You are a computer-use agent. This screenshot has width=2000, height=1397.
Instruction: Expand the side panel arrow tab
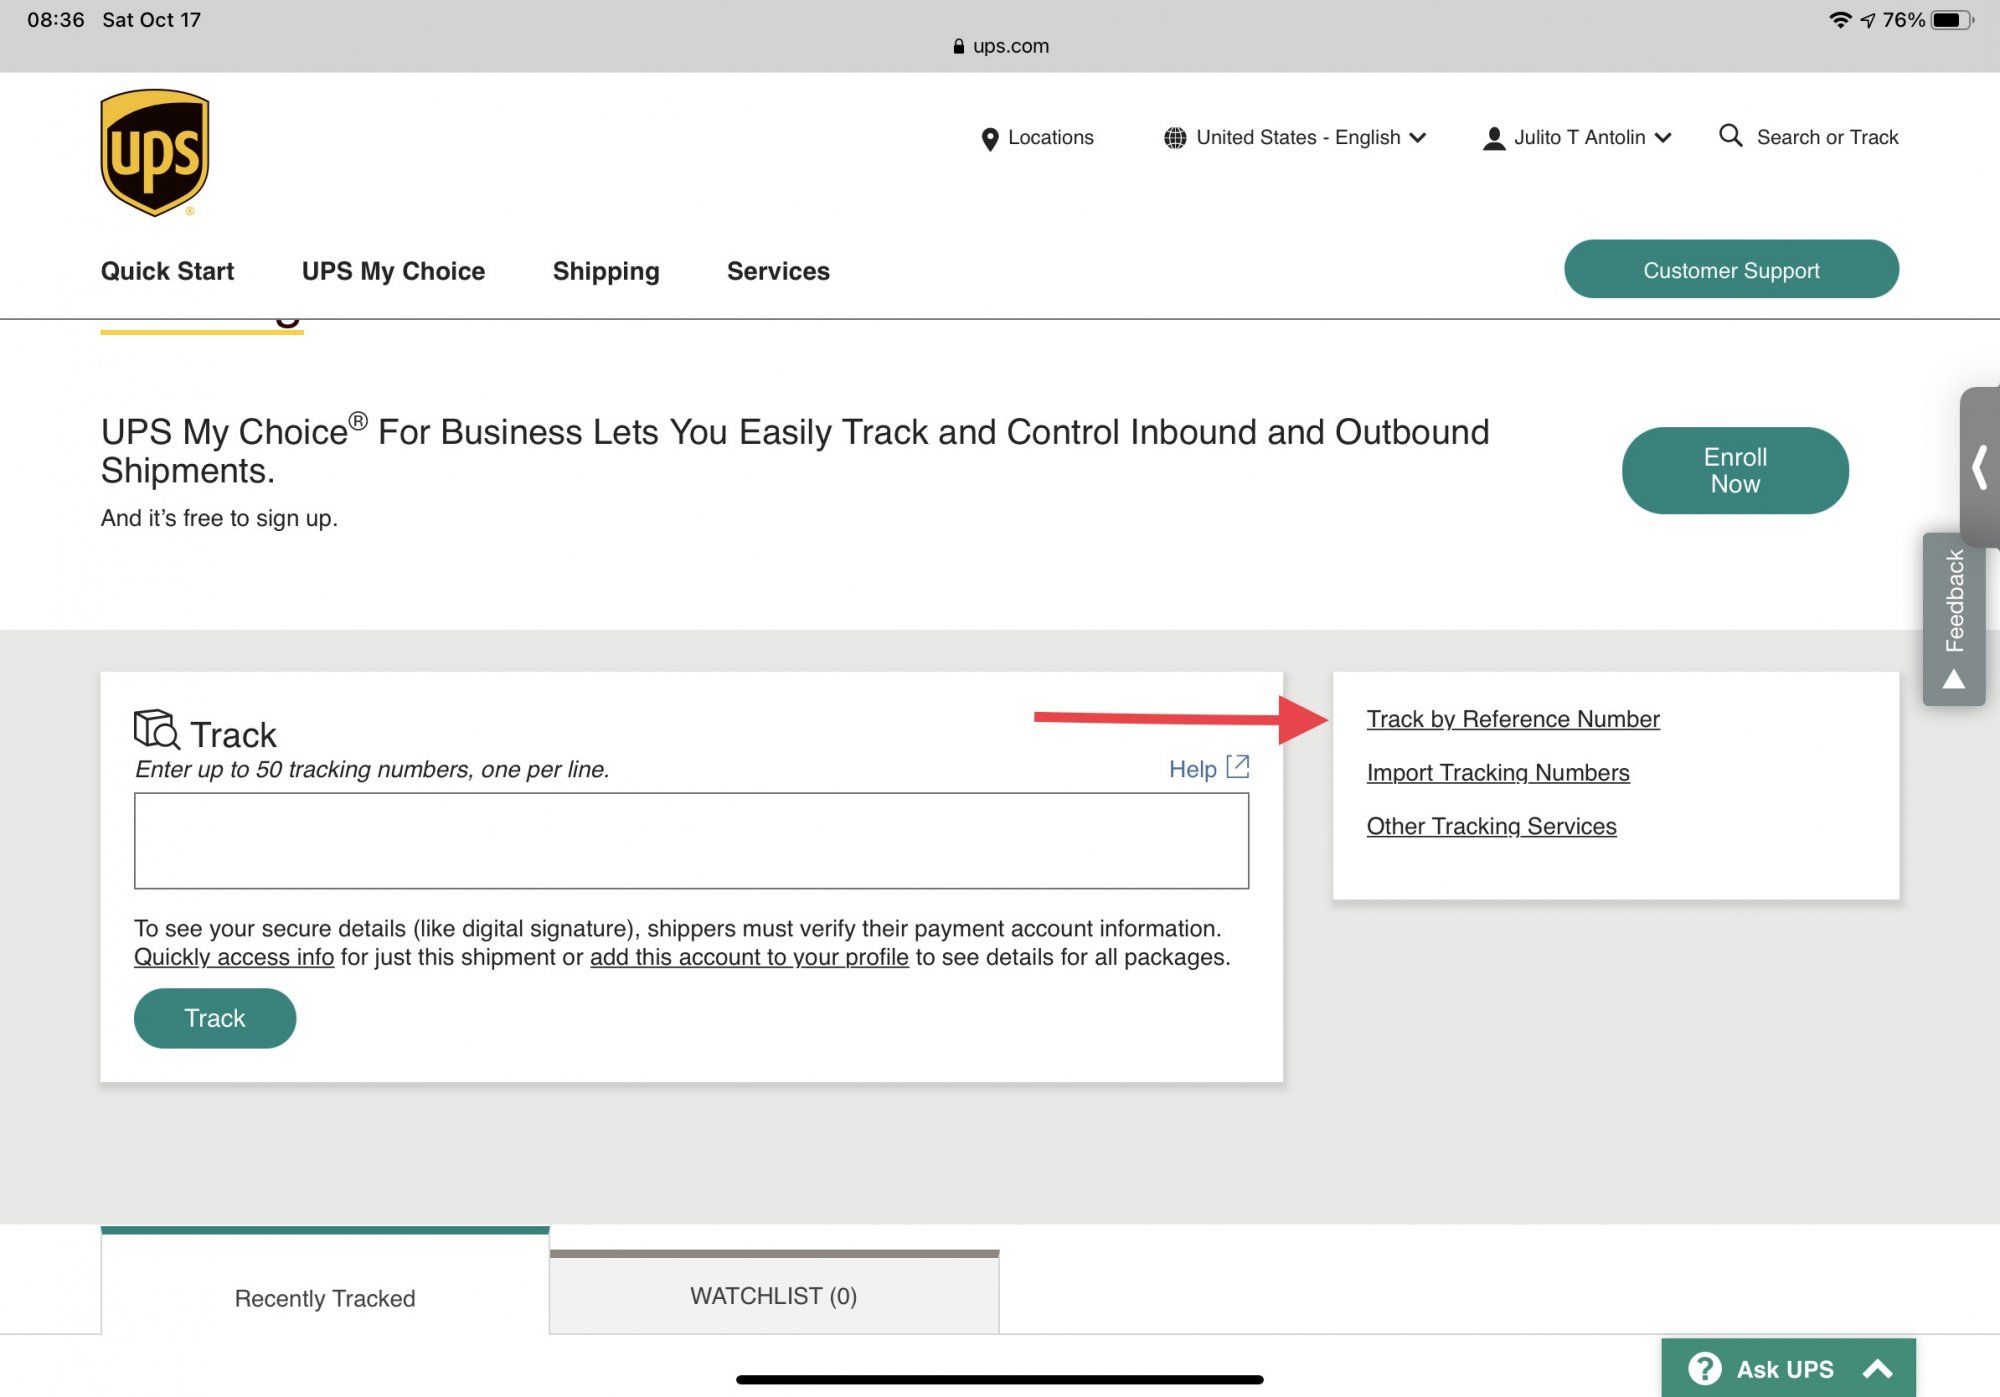point(1980,467)
